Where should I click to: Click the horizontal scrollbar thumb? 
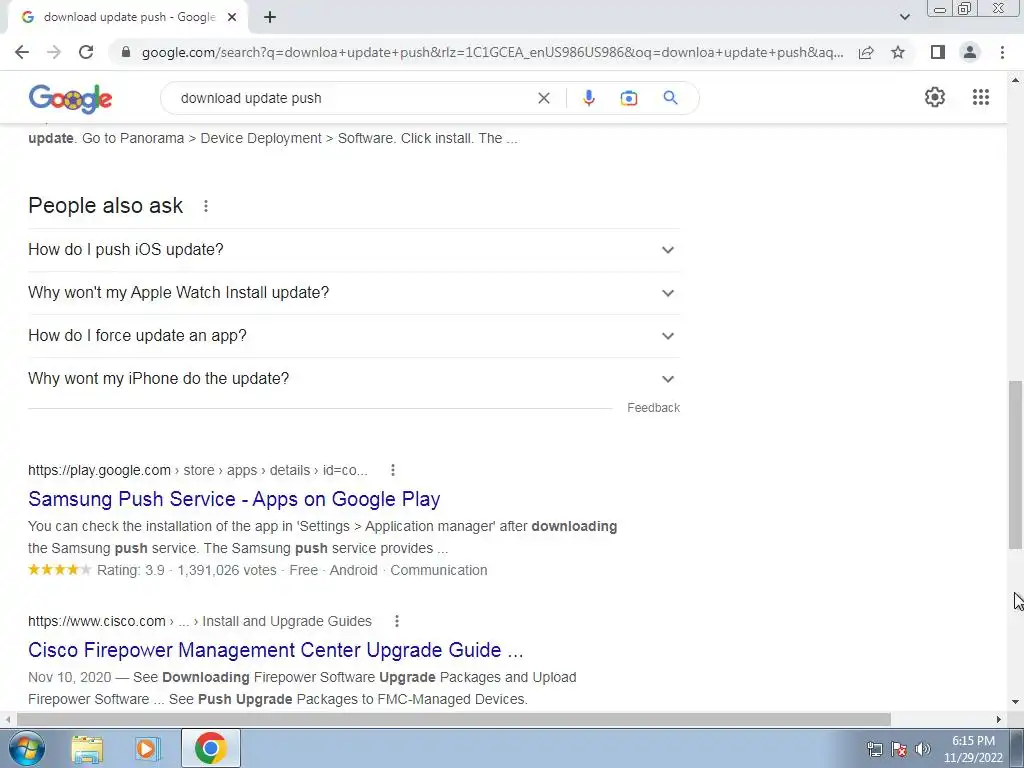coord(454,719)
